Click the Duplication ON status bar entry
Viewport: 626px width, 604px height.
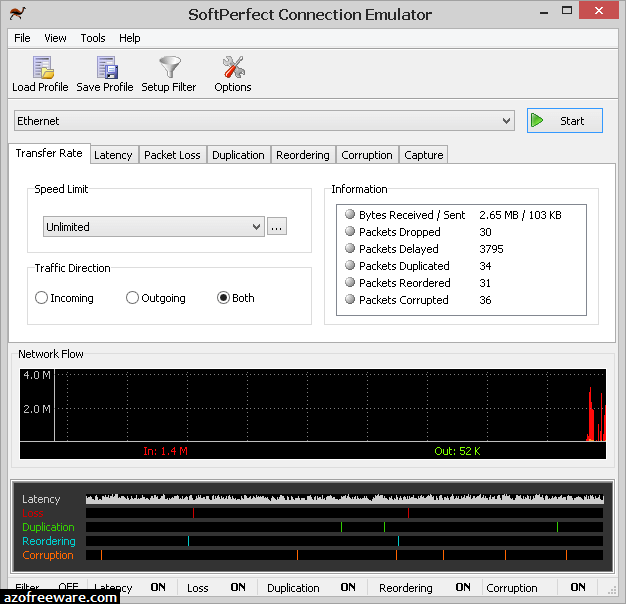coord(311,587)
